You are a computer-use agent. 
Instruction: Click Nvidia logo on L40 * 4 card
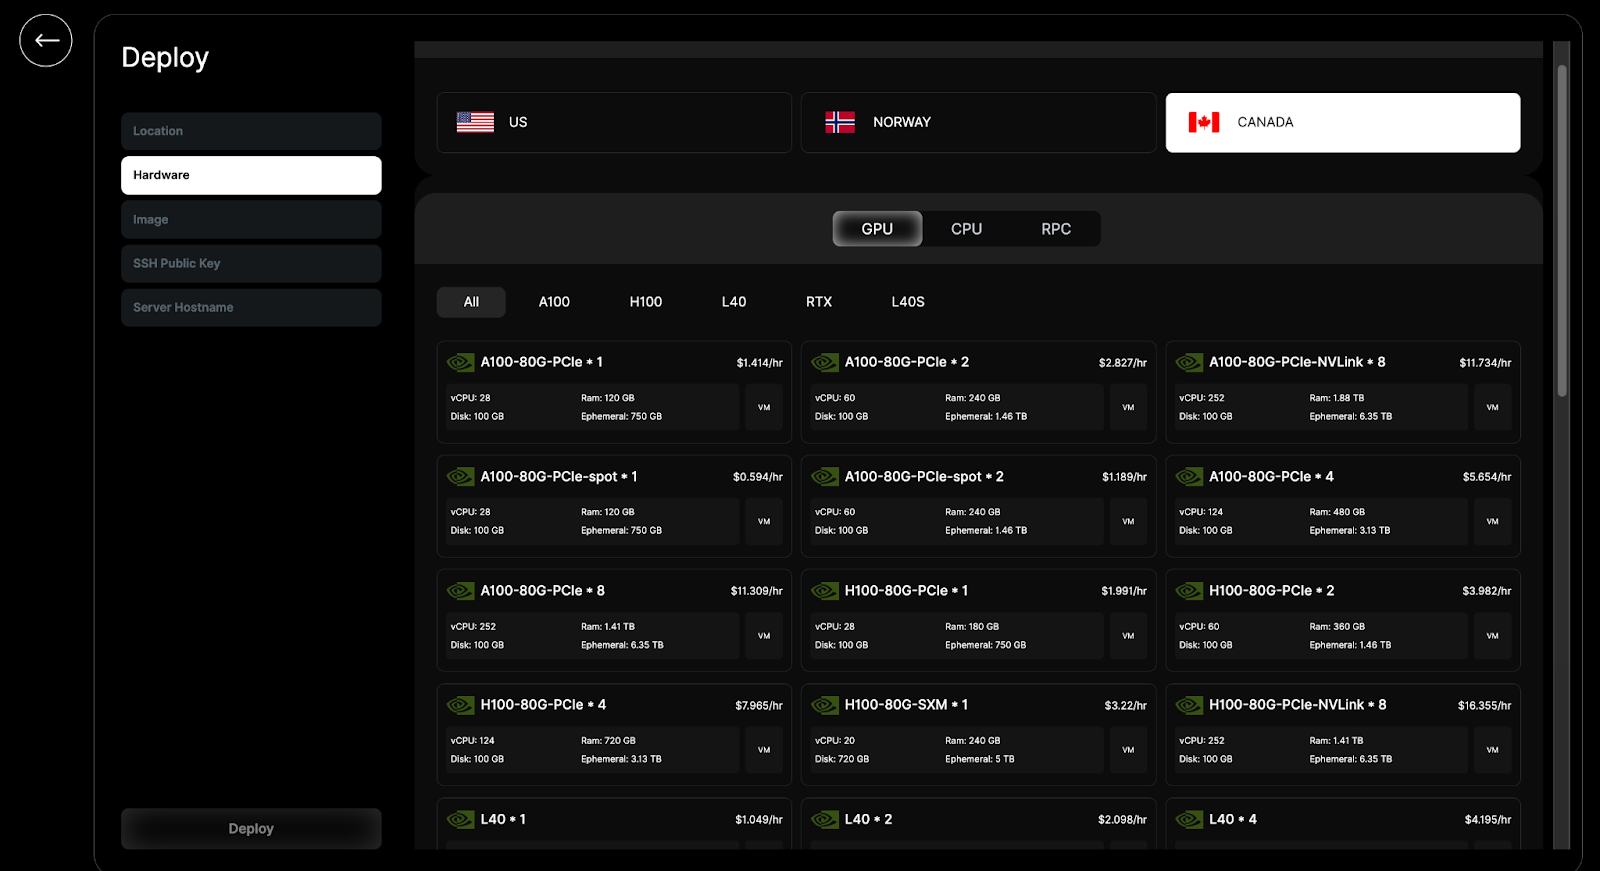[x=1189, y=820]
